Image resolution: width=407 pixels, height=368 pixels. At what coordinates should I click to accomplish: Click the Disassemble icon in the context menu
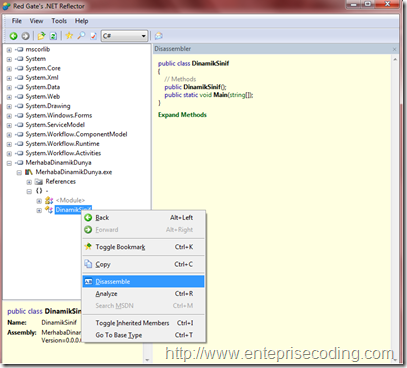click(x=88, y=282)
